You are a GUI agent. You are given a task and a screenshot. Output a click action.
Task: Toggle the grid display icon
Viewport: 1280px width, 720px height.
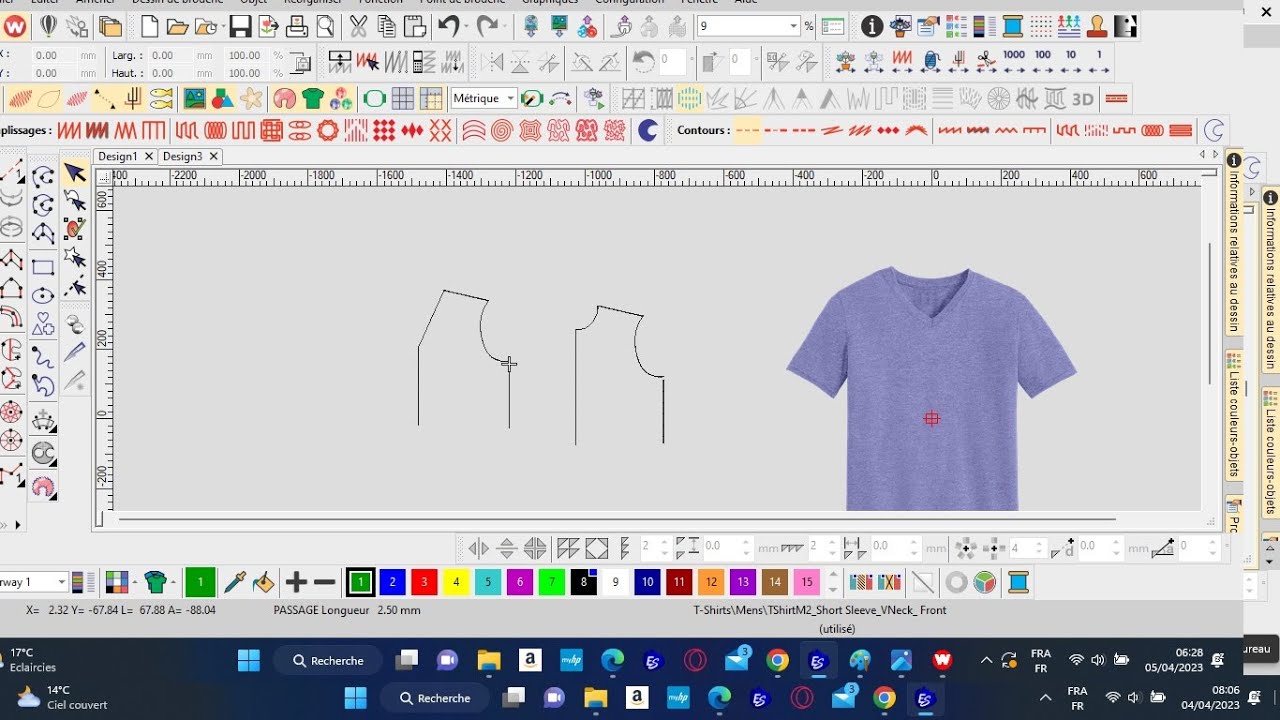[403, 99]
